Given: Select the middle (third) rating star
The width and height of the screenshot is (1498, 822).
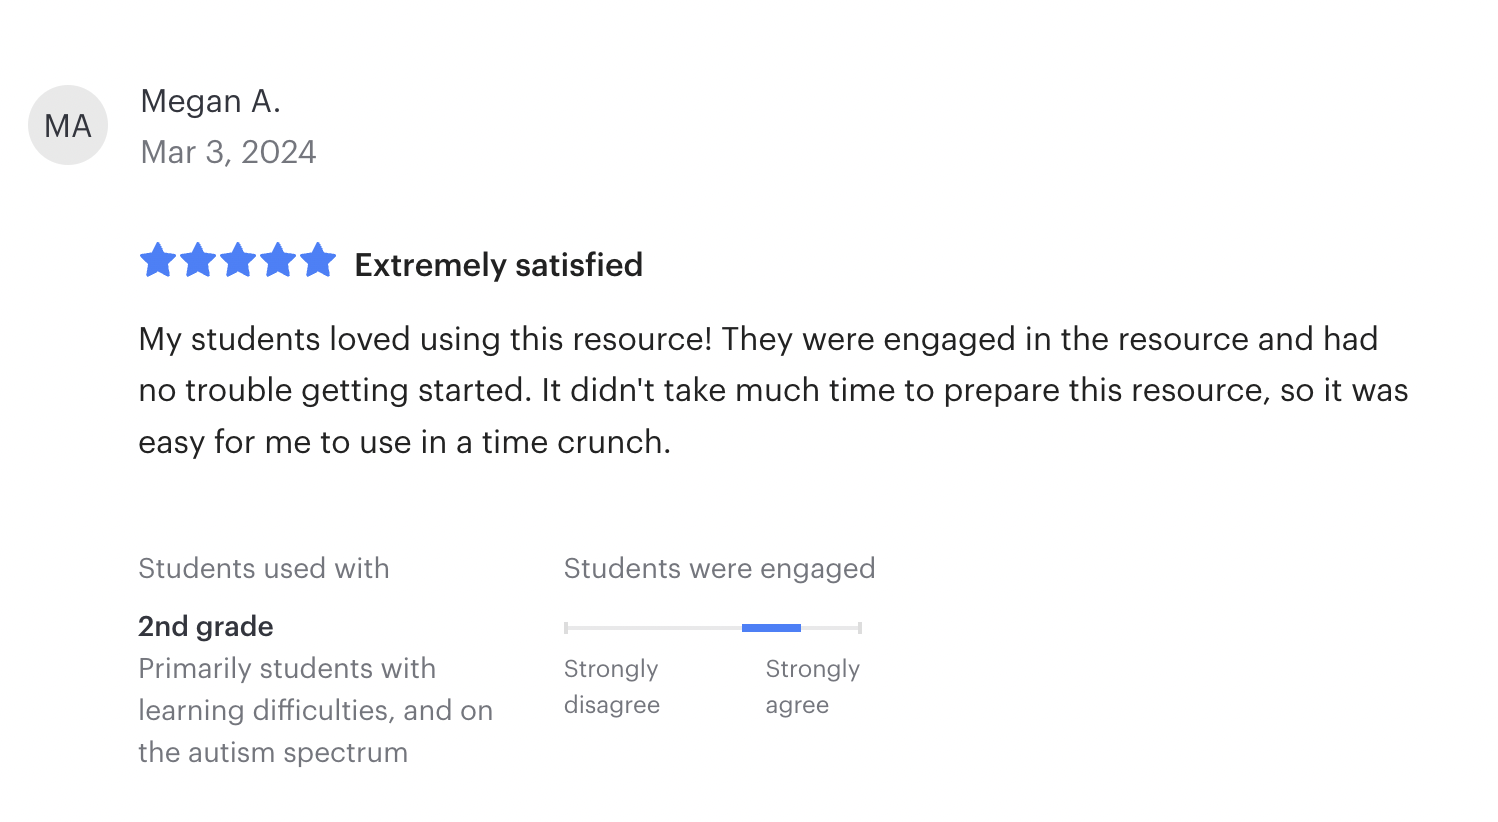Looking at the screenshot, I should [238, 260].
